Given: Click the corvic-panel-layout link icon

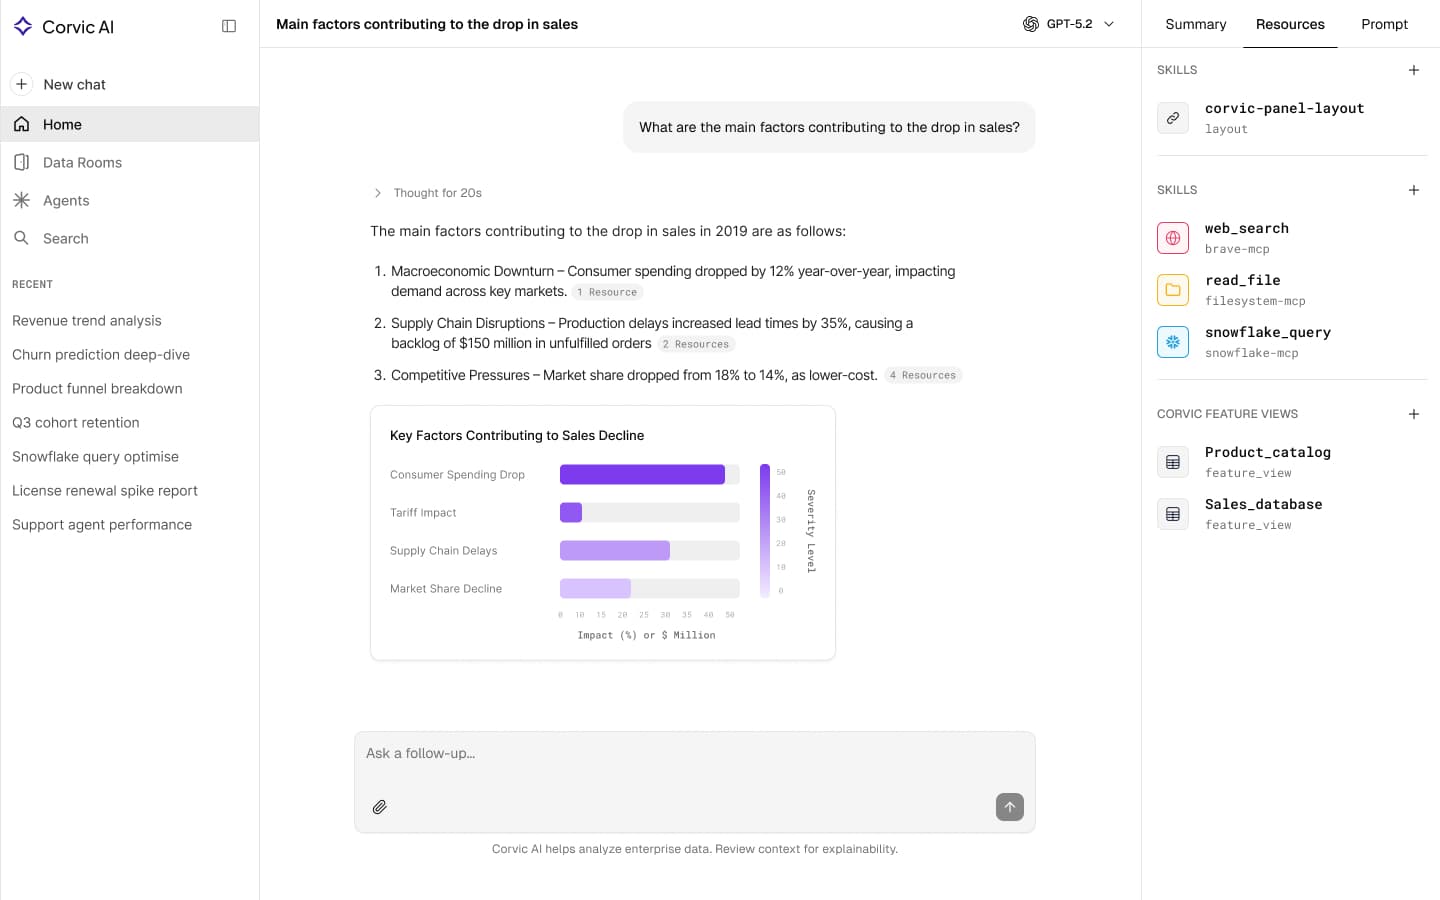Looking at the screenshot, I should (1172, 117).
